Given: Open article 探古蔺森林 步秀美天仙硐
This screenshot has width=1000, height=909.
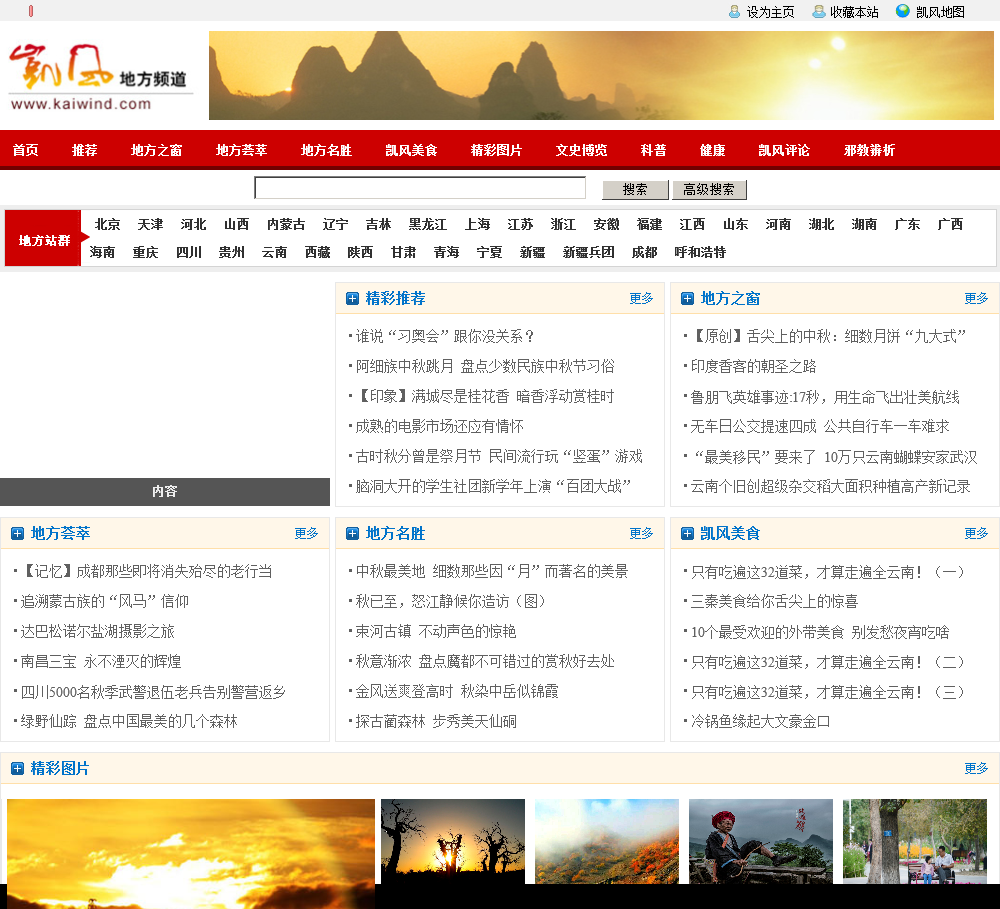Looking at the screenshot, I should click(x=436, y=722).
